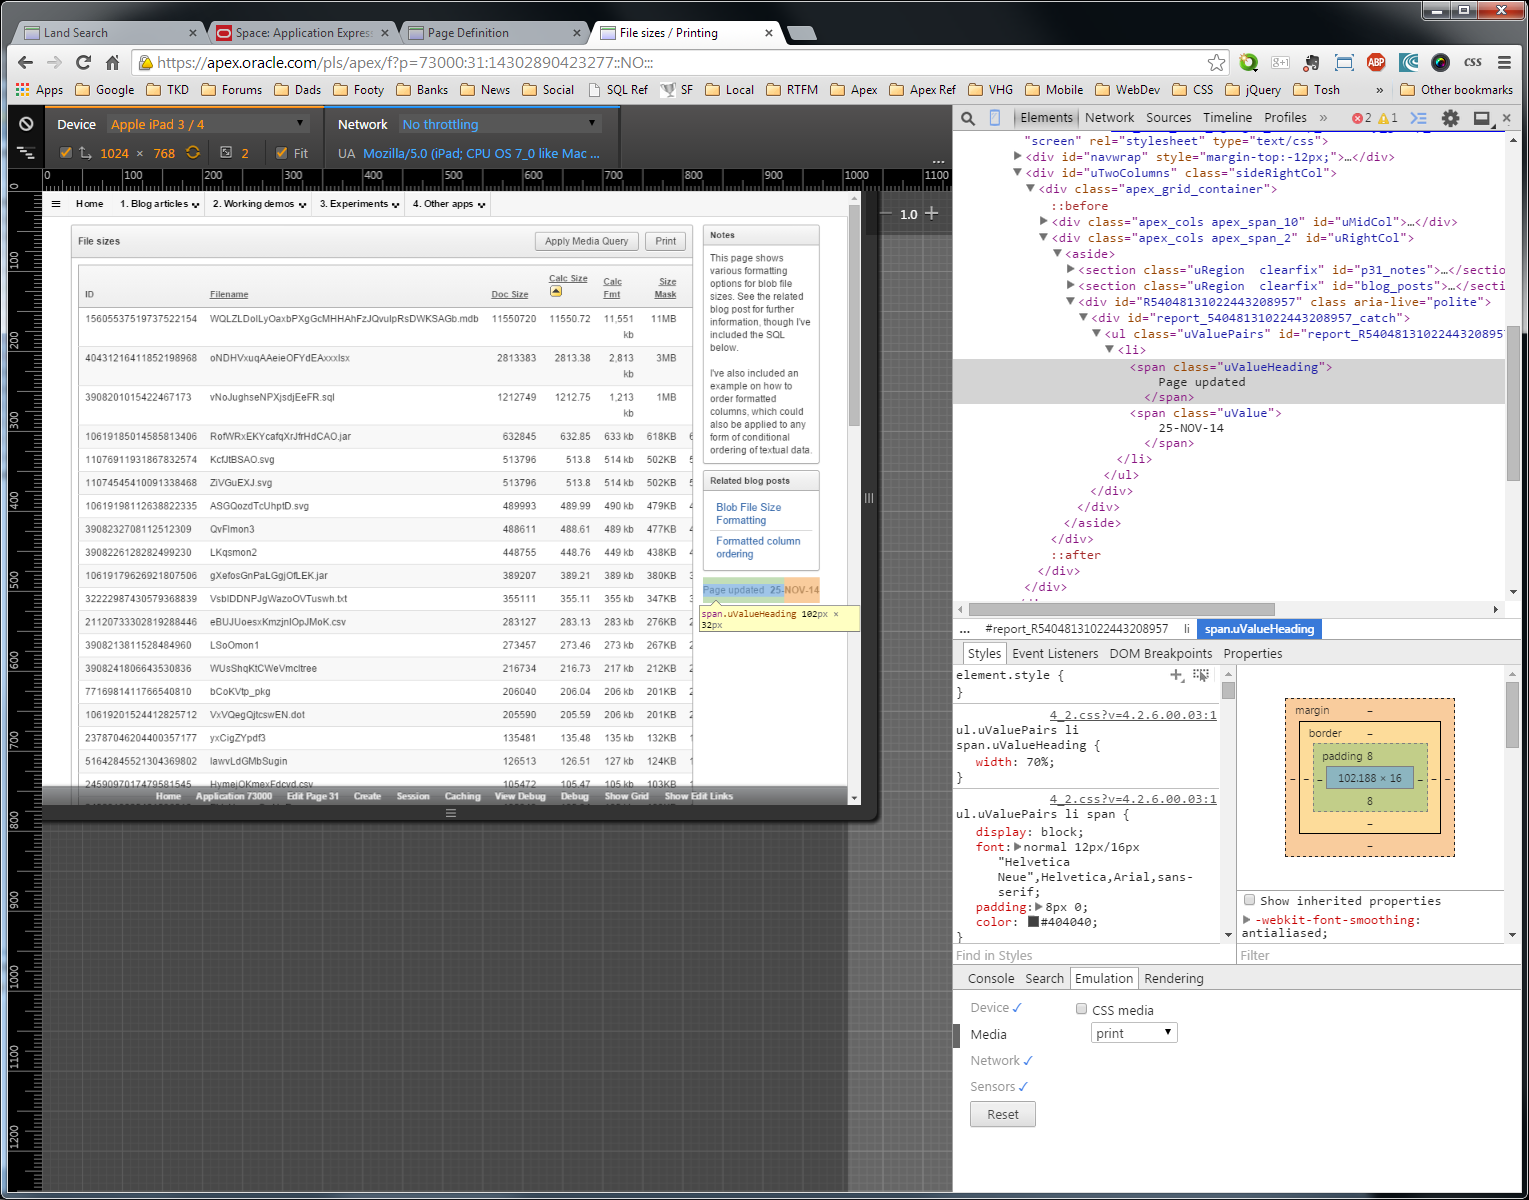
Task: Select Sensors in emulation sidebar
Action: click(x=993, y=1087)
